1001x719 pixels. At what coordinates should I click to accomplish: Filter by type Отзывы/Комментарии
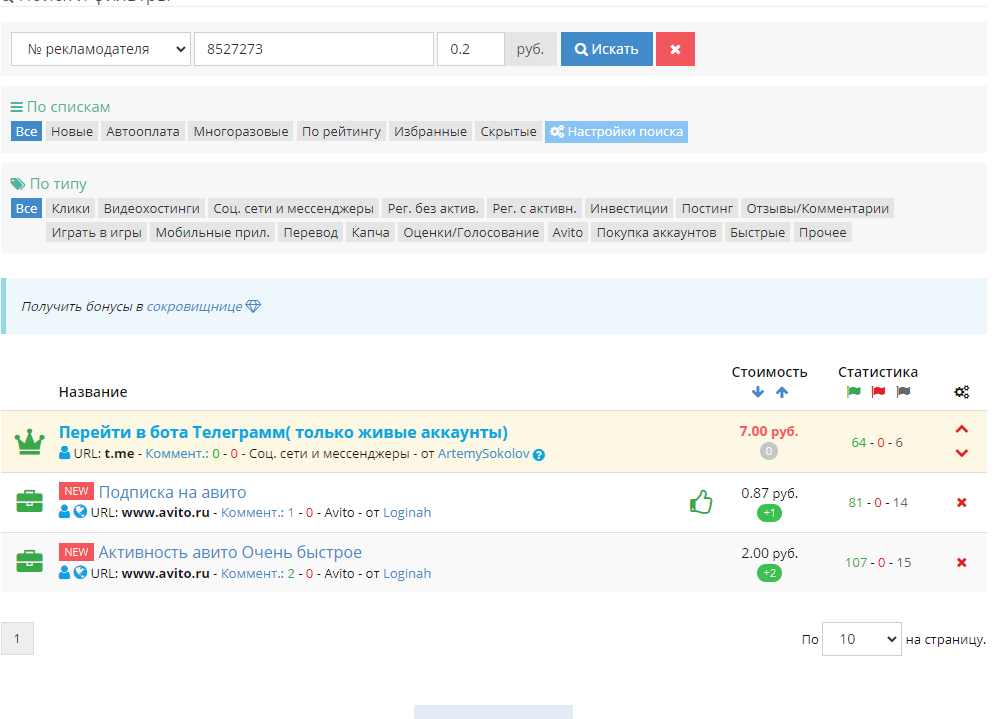click(x=818, y=208)
